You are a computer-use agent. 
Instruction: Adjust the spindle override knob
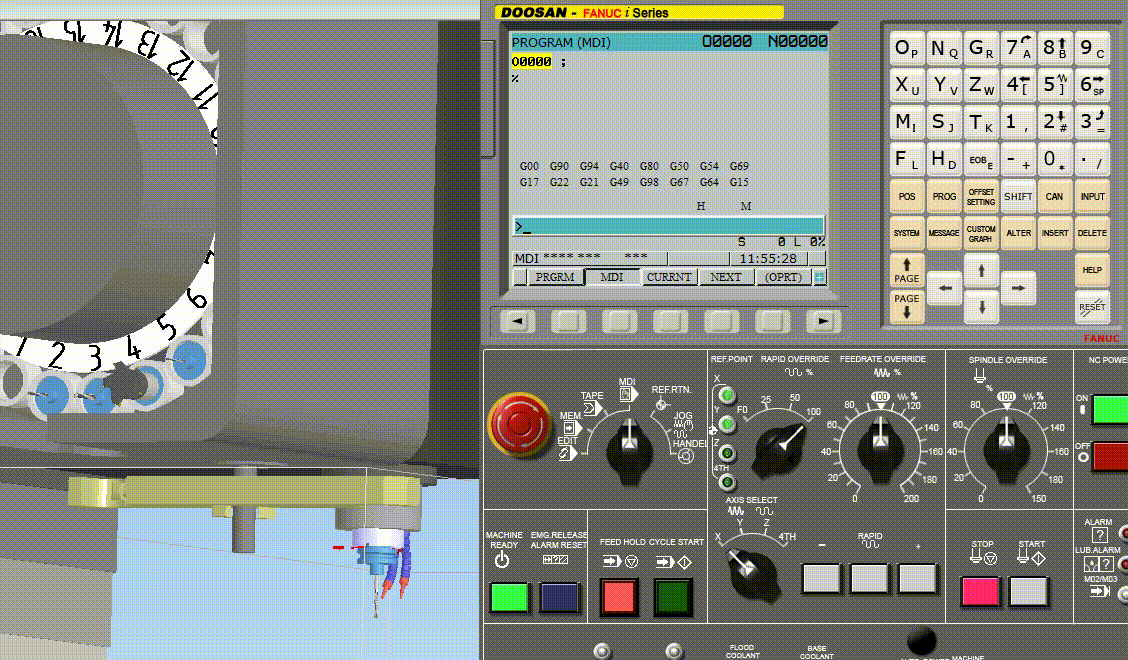click(x=1006, y=452)
